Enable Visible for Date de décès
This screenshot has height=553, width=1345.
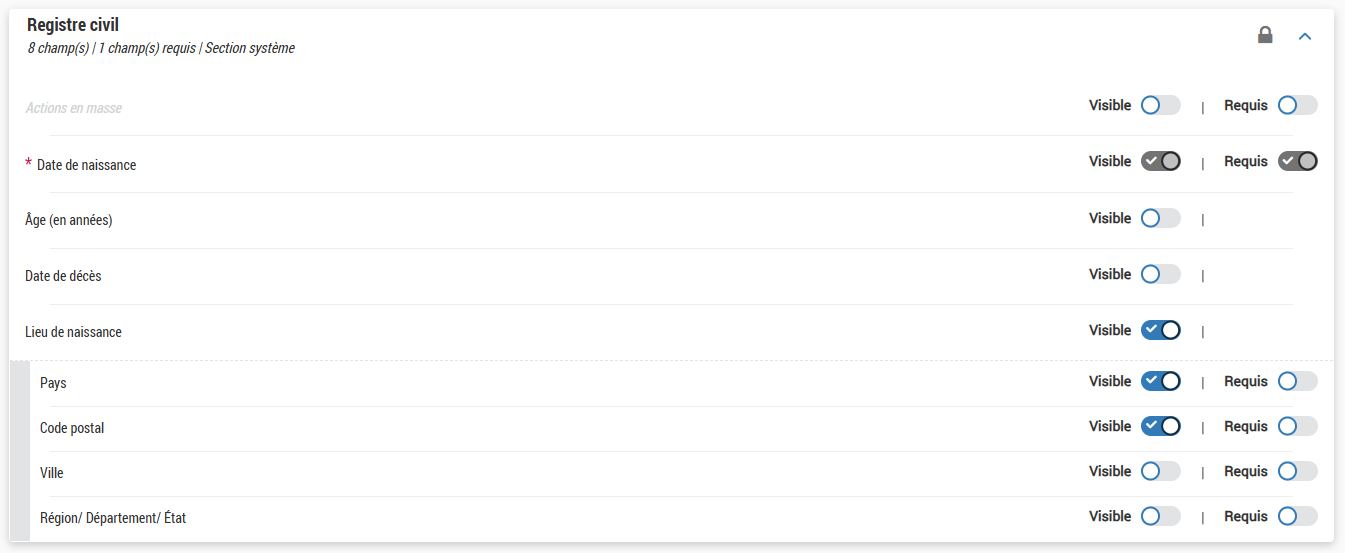tap(1160, 274)
